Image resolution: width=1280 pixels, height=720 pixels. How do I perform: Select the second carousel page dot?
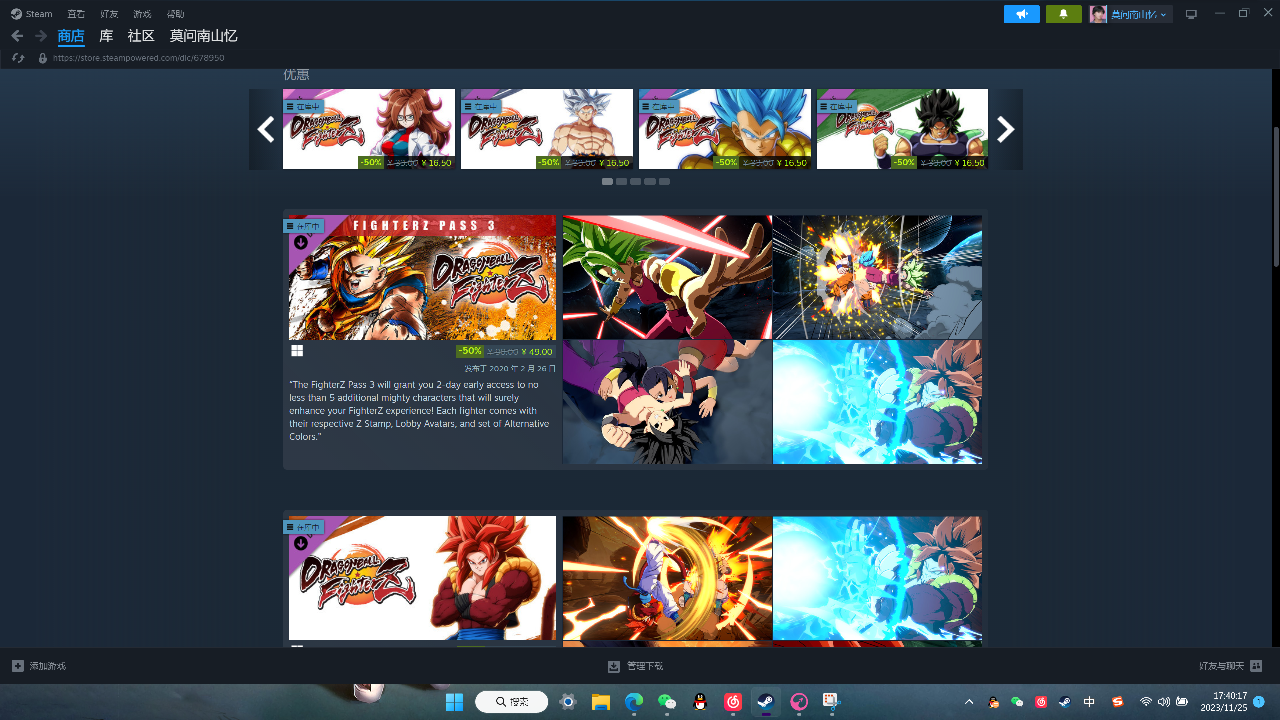click(621, 182)
